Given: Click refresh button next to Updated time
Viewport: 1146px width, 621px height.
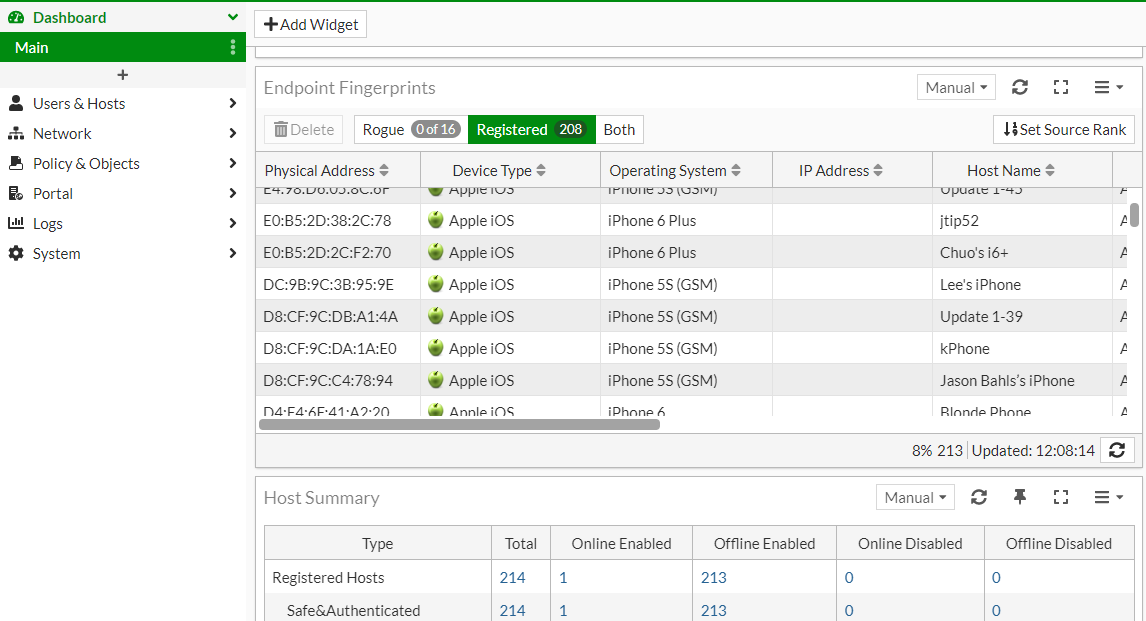Looking at the screenshot, I should (x=1117, y=450).
